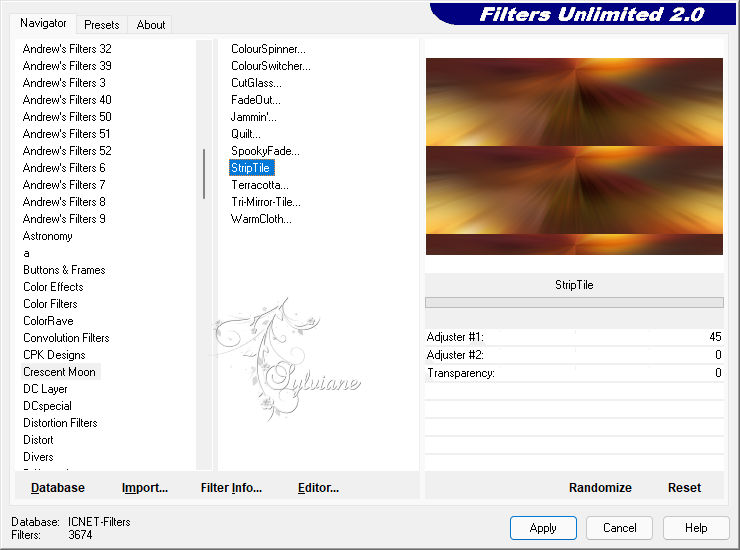Select Andrew's Filters 7 category

[x=64, y=185]
